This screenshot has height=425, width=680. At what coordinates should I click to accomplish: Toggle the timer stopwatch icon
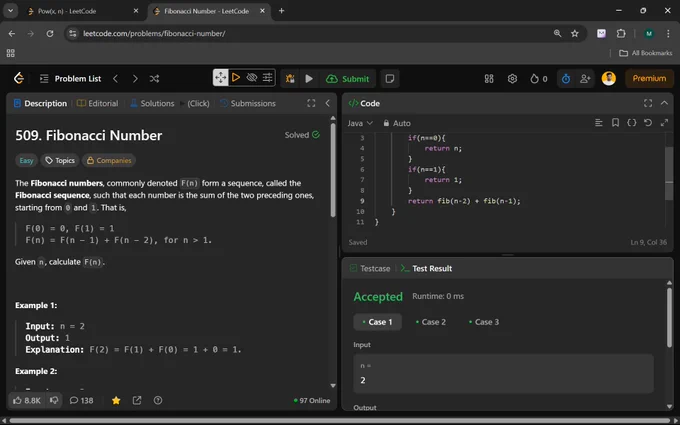(x=566, y=78)
